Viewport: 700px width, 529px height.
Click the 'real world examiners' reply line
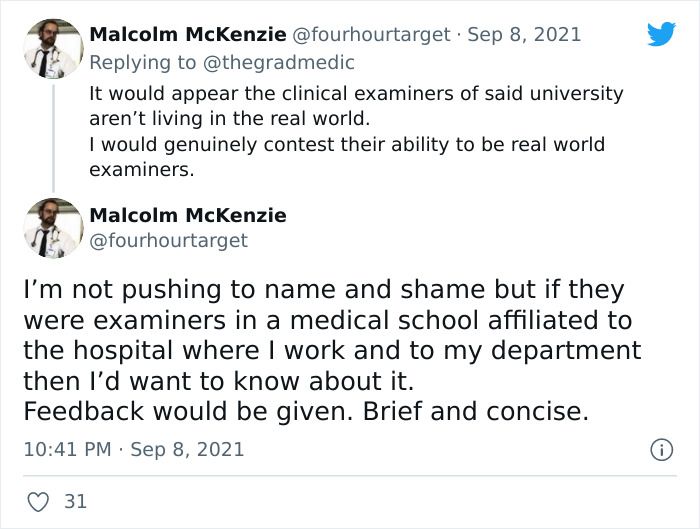[346, 145]
